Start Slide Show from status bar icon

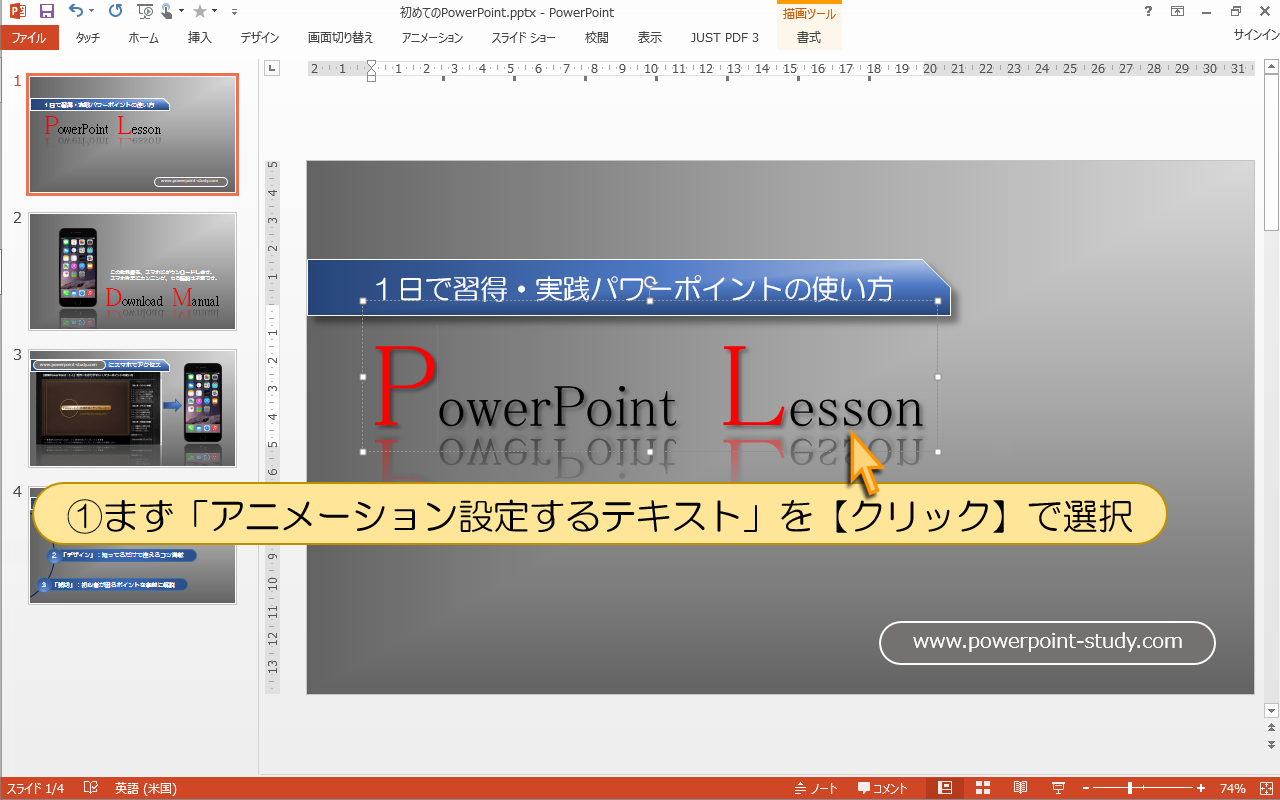pos(1058,788)
